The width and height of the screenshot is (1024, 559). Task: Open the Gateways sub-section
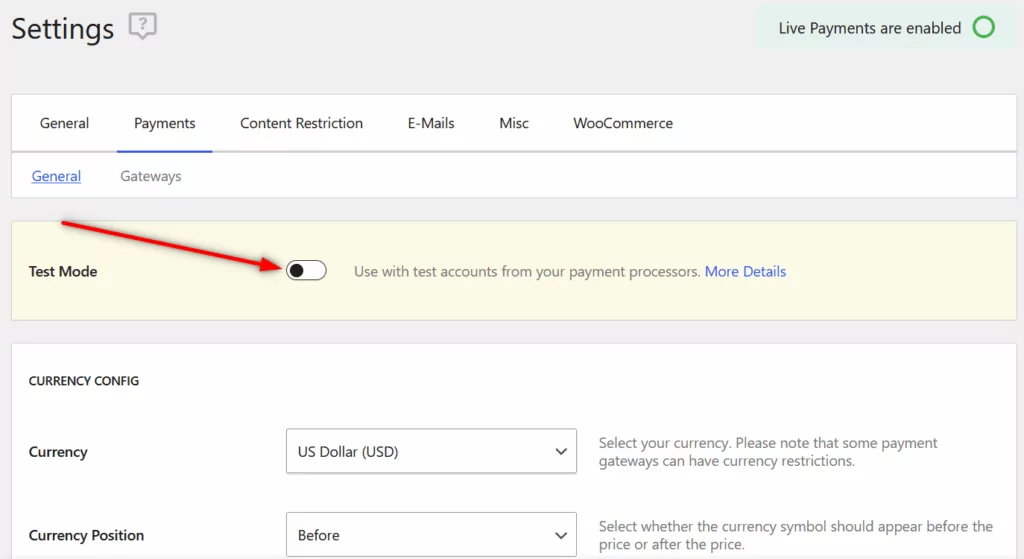[151, 176]
